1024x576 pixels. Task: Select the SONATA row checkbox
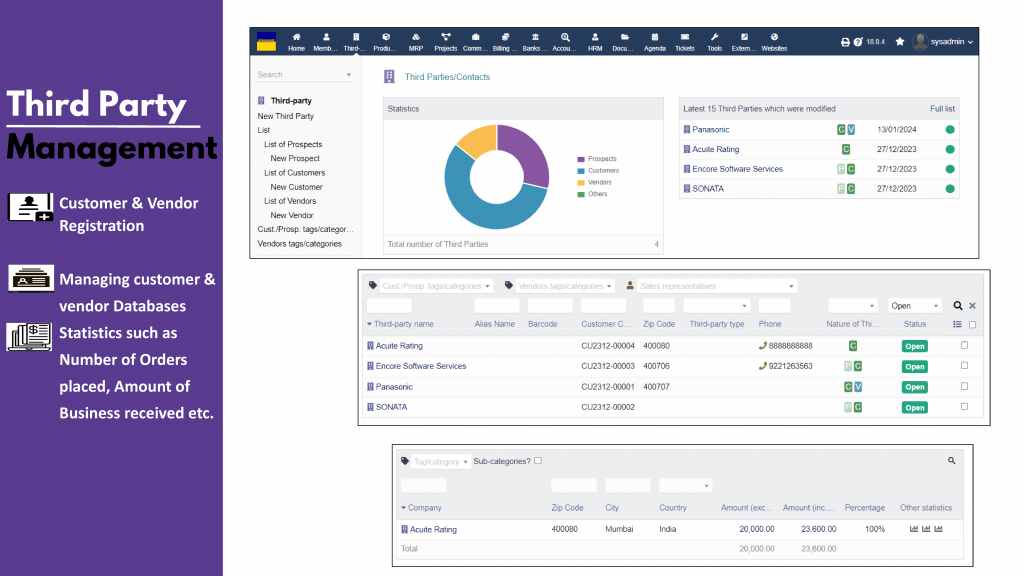pyautogui.click(x=964, y=407)
